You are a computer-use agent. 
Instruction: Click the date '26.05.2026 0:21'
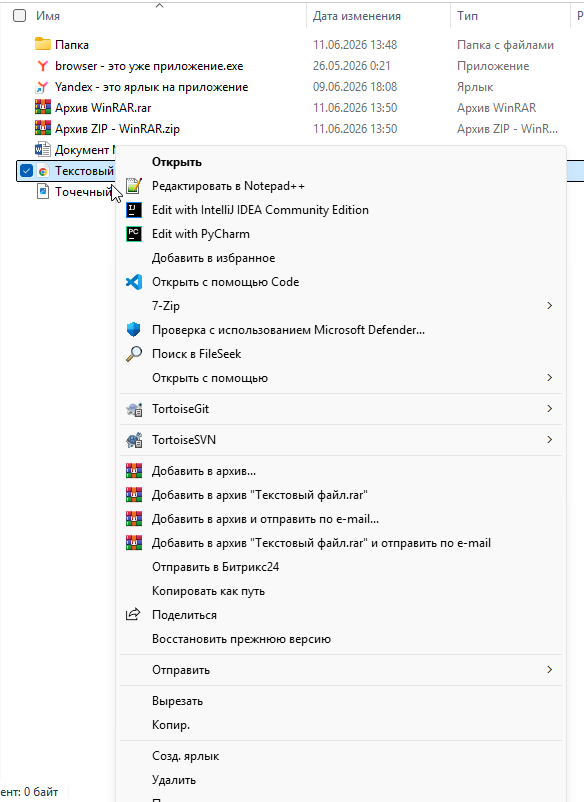351,66
